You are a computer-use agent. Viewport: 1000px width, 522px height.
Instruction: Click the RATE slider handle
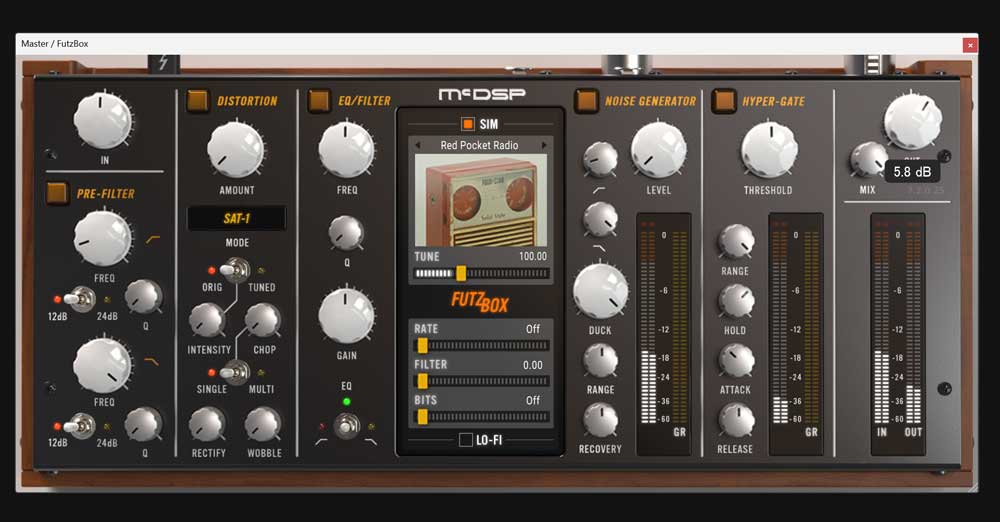[x=422, y=345]
